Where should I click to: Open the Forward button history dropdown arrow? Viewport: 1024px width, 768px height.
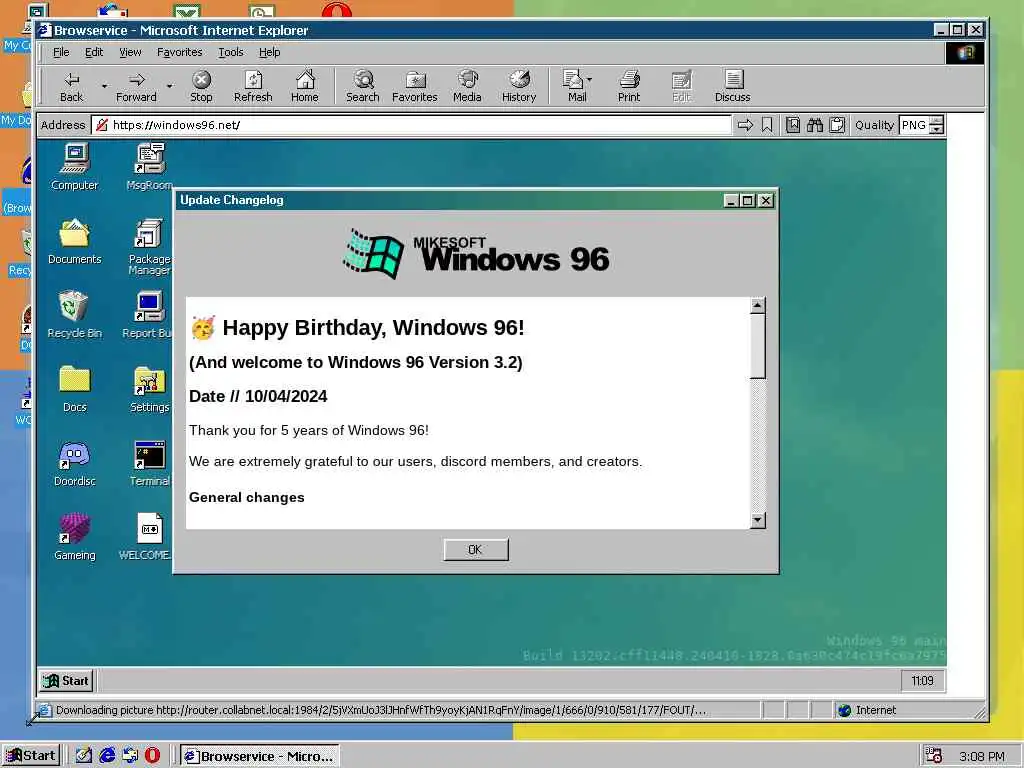169,86
